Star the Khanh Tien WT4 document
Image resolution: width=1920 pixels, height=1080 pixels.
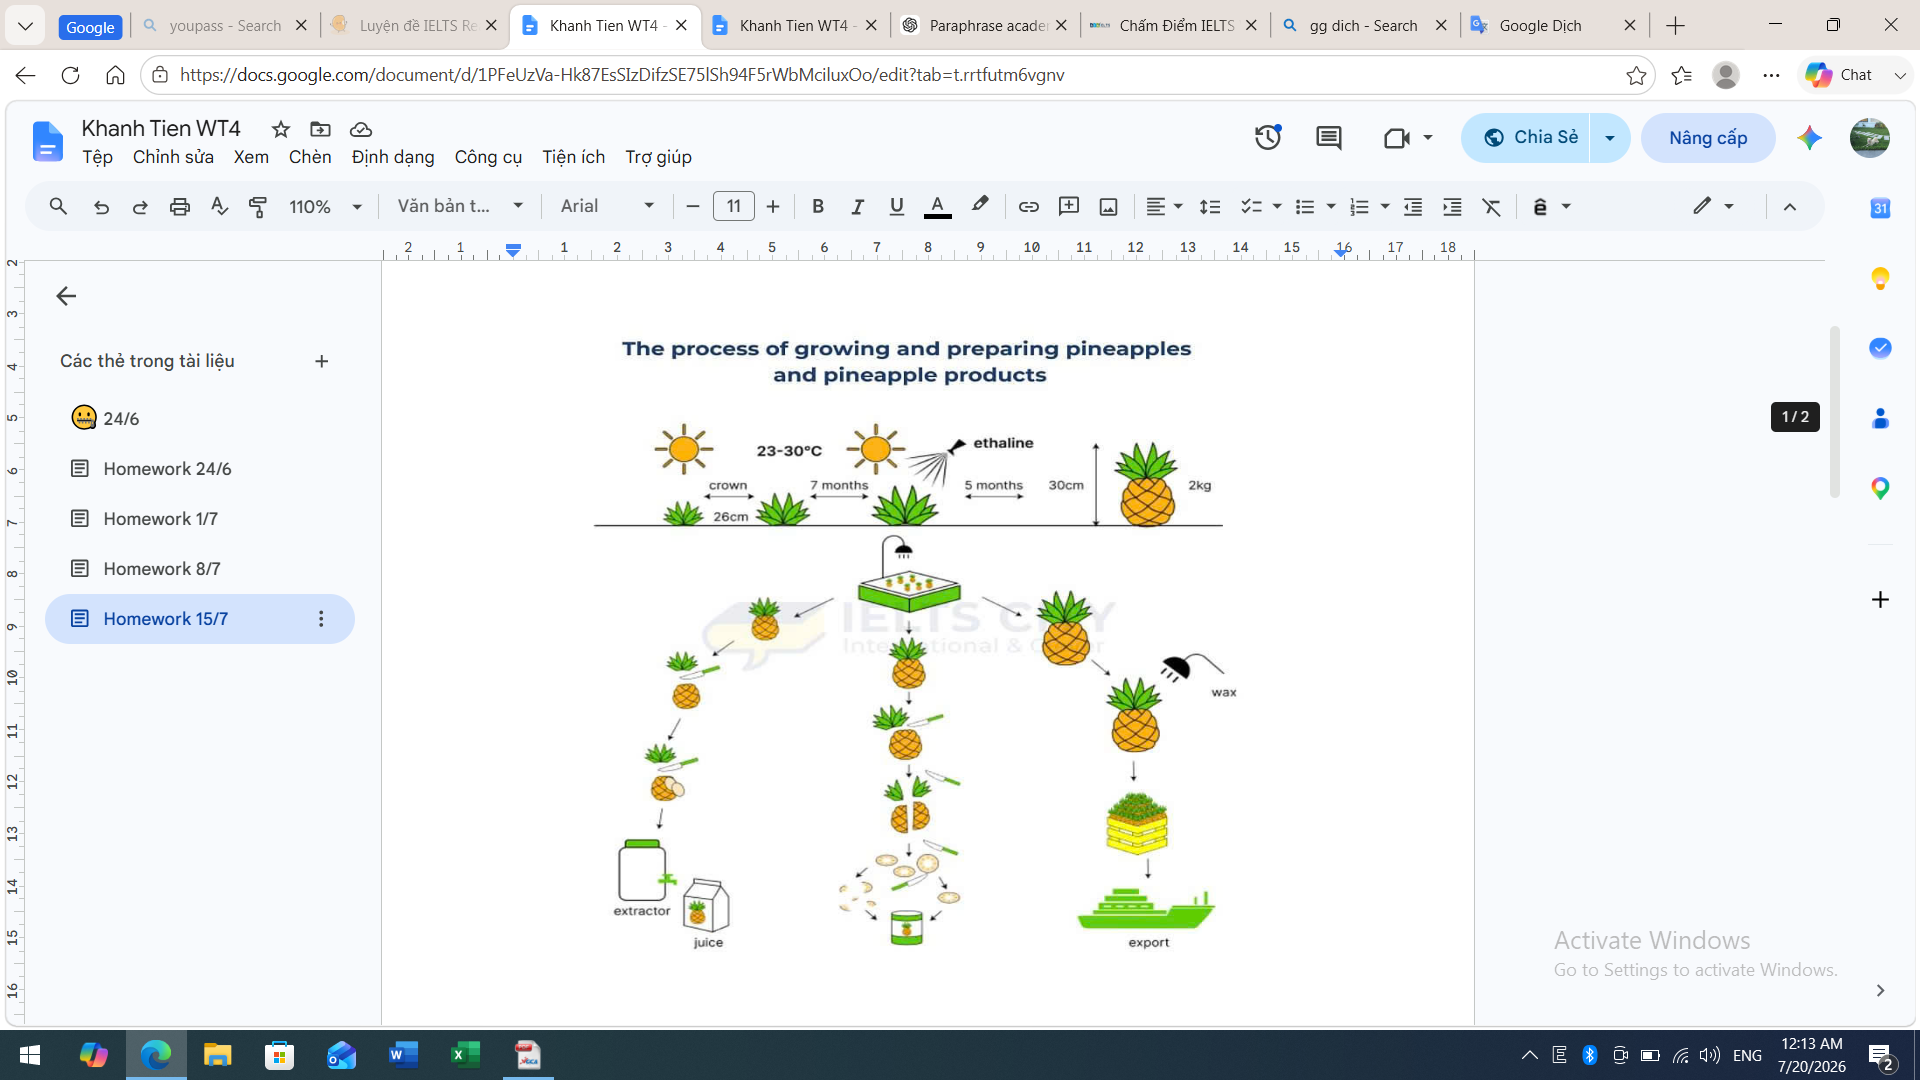pyautogui.click(x=281, y=129)
